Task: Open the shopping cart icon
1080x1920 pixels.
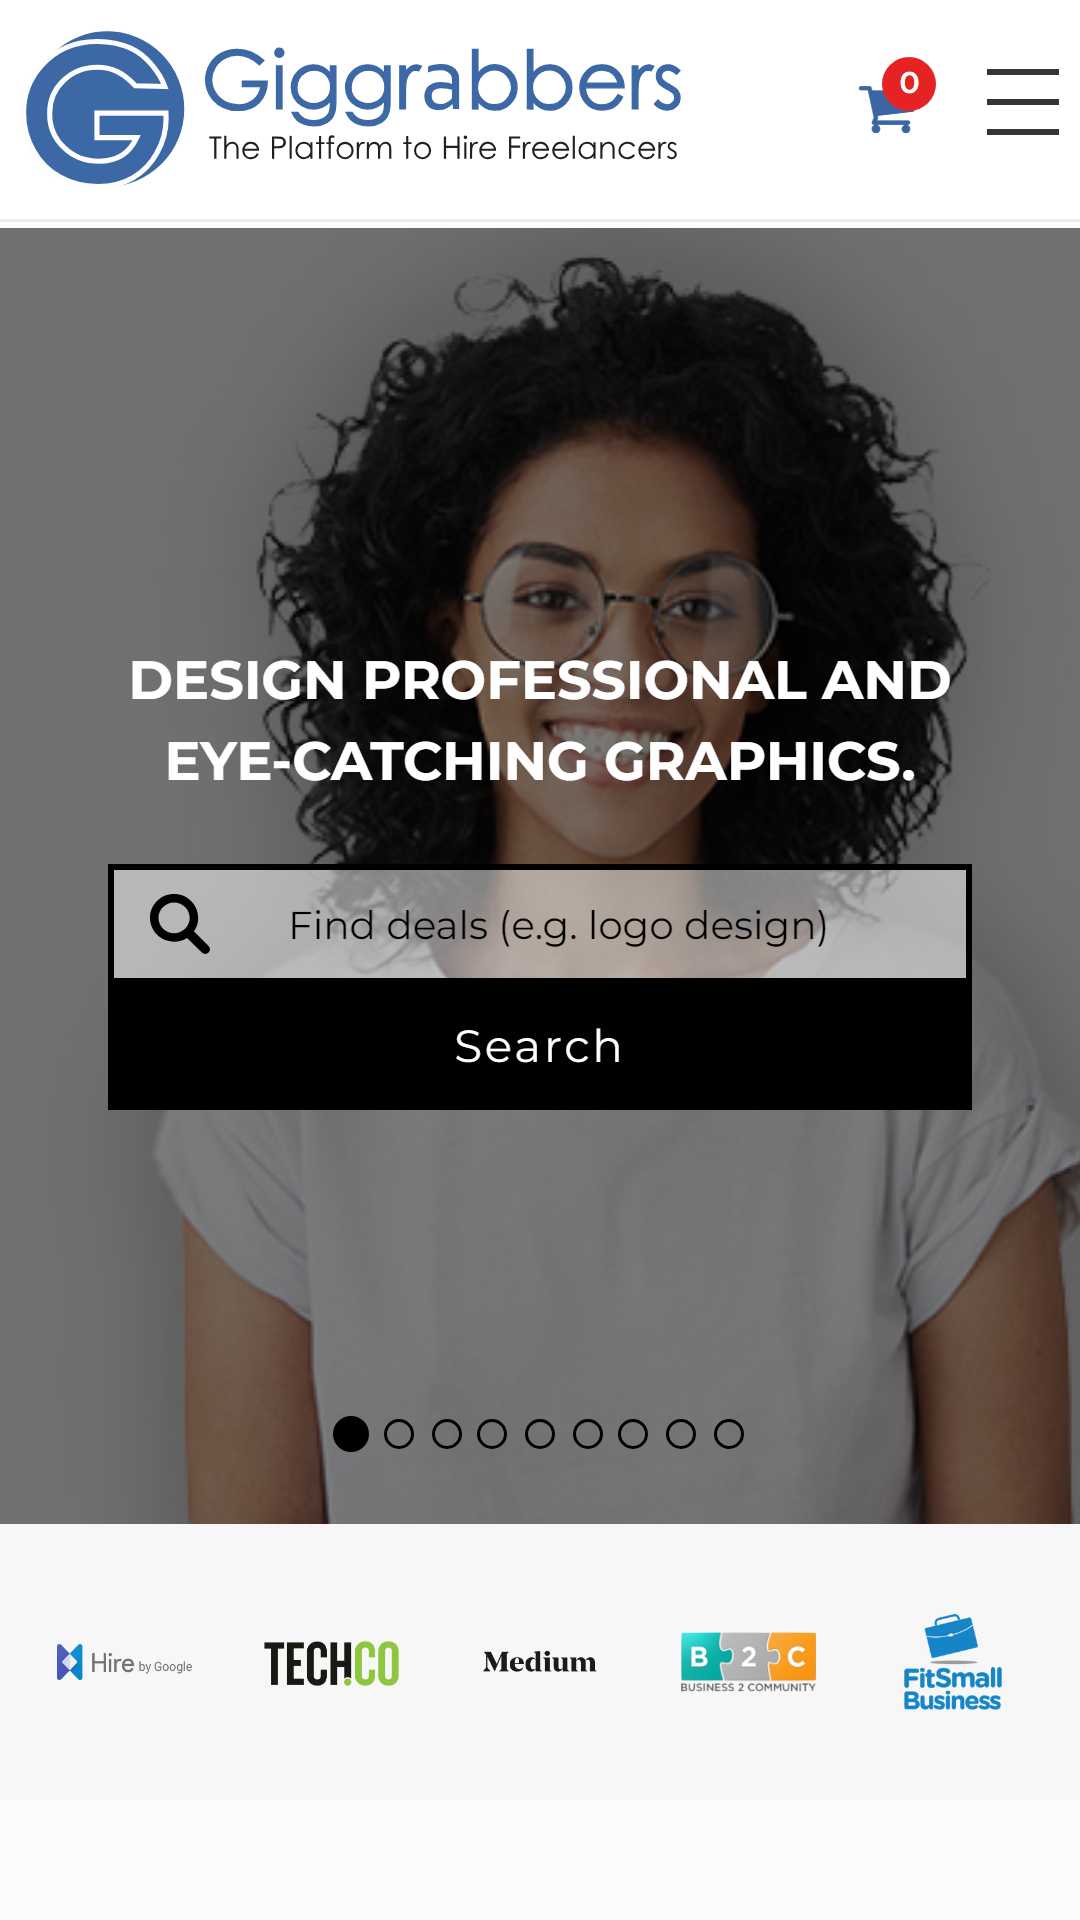Action: tap(886, 108)
